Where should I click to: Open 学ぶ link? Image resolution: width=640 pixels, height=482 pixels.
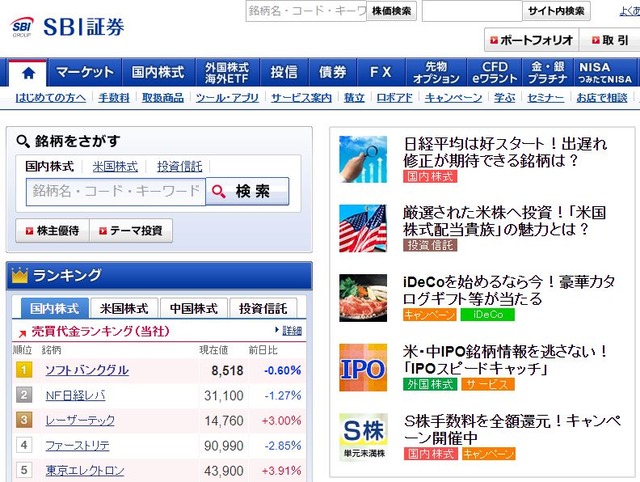point(504,98)
